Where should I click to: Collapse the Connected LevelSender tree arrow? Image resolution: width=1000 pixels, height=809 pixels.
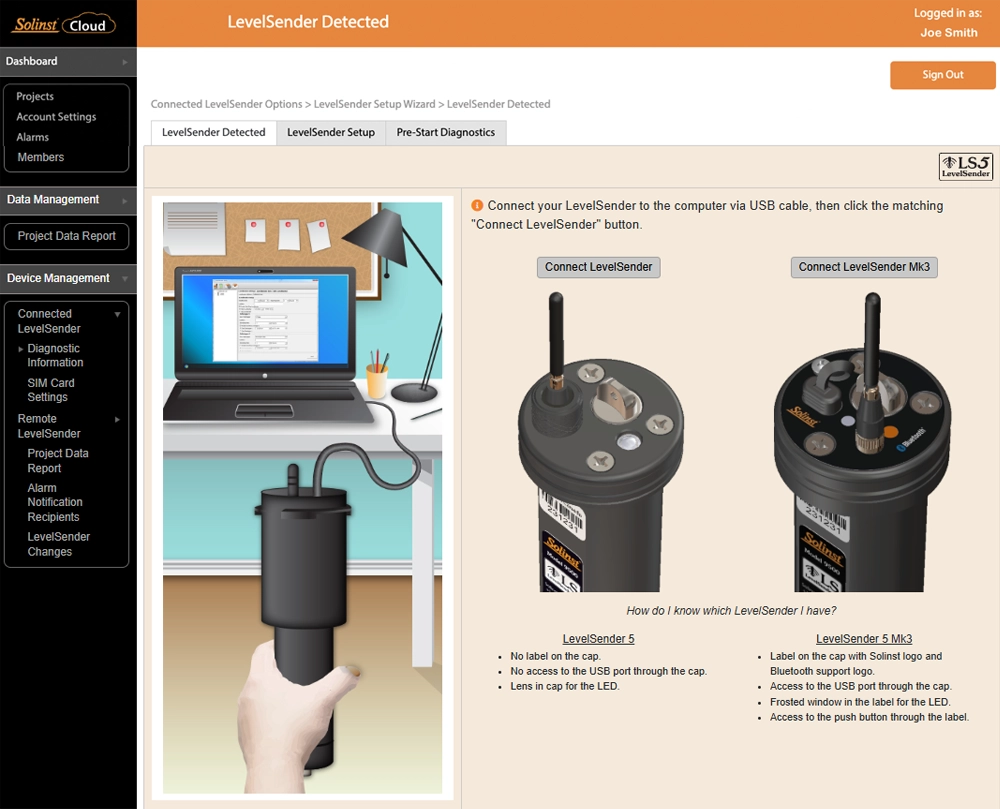click(x=117, y=314)
